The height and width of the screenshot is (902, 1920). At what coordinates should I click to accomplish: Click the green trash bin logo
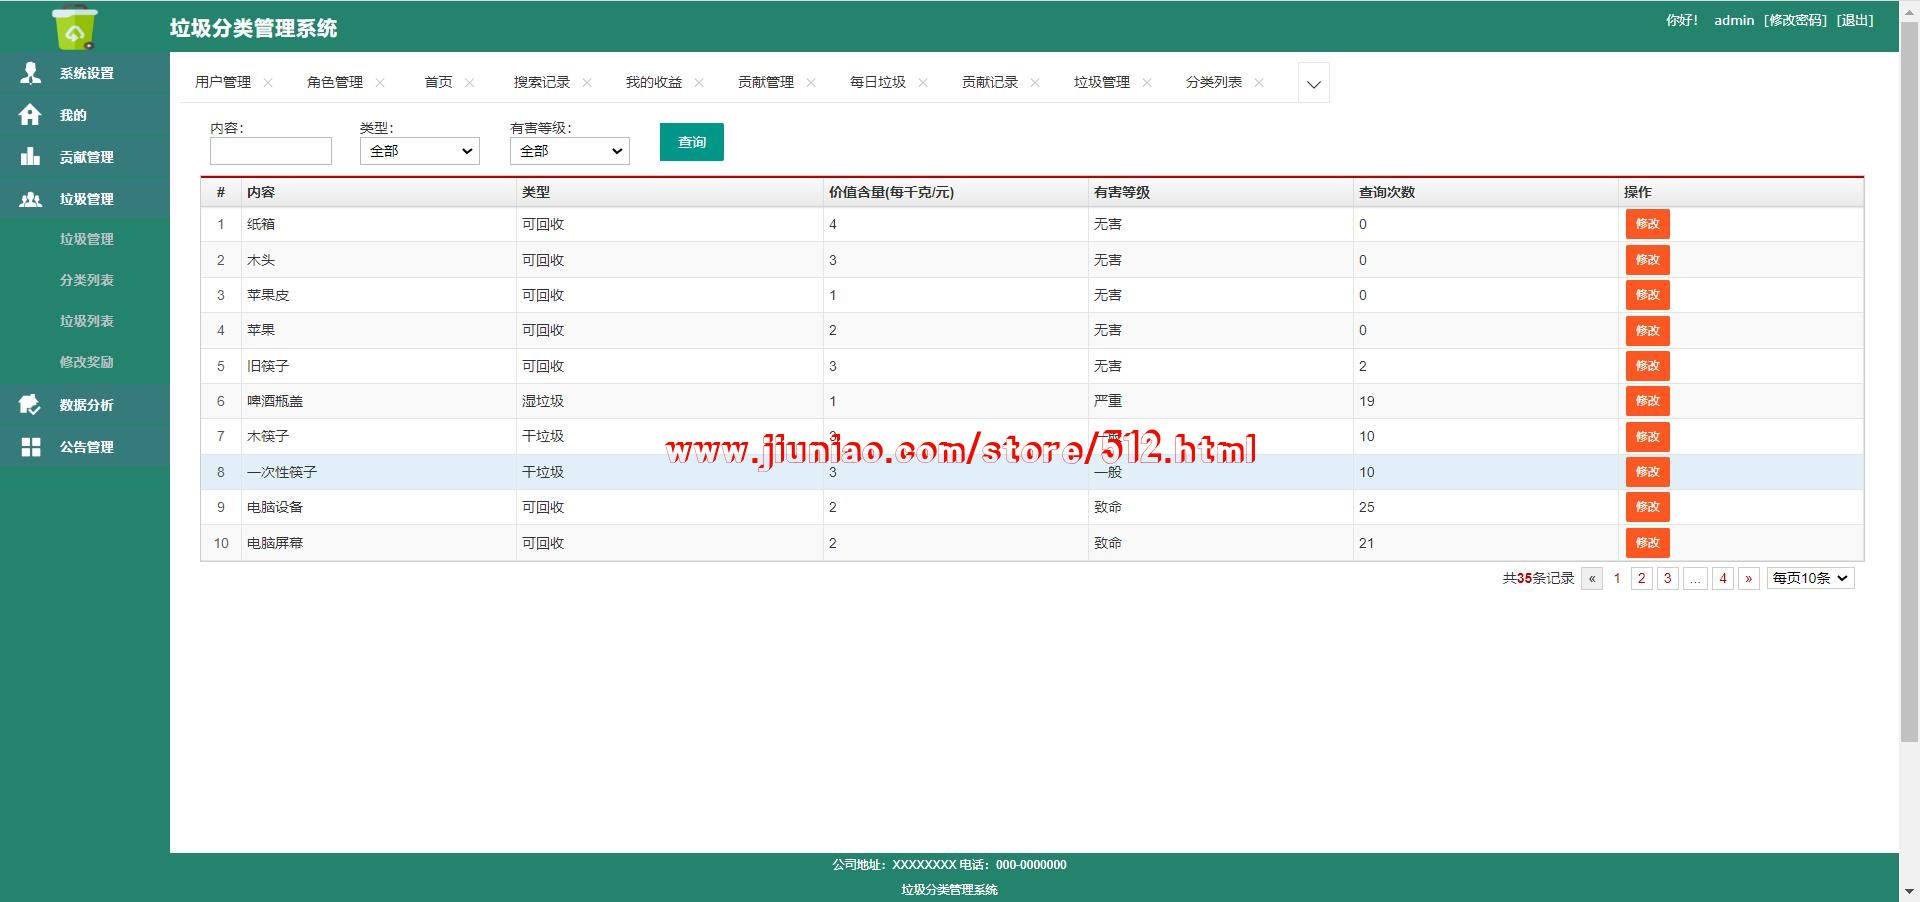click(x=75, y=27)
